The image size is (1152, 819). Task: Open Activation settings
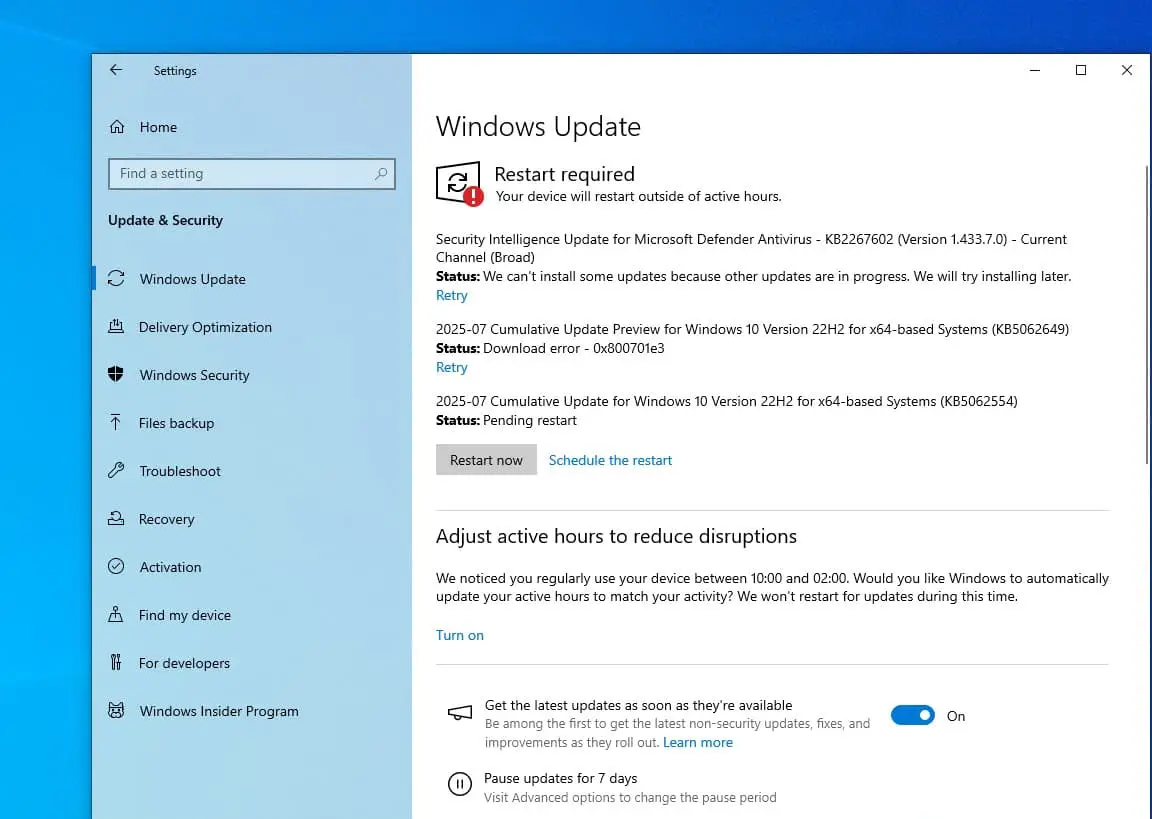[170, 567]
